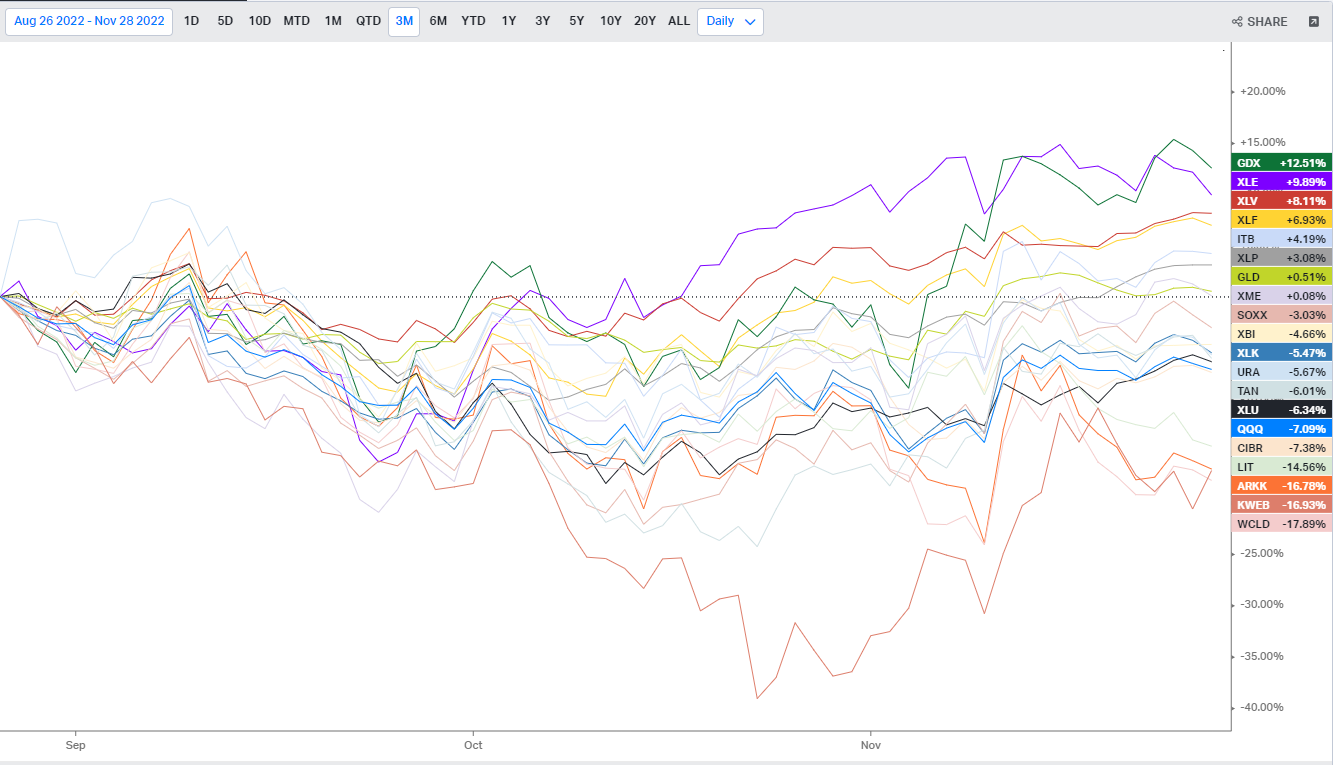
Task: Click the XME +0.08% legend label
Action: 1281,296
